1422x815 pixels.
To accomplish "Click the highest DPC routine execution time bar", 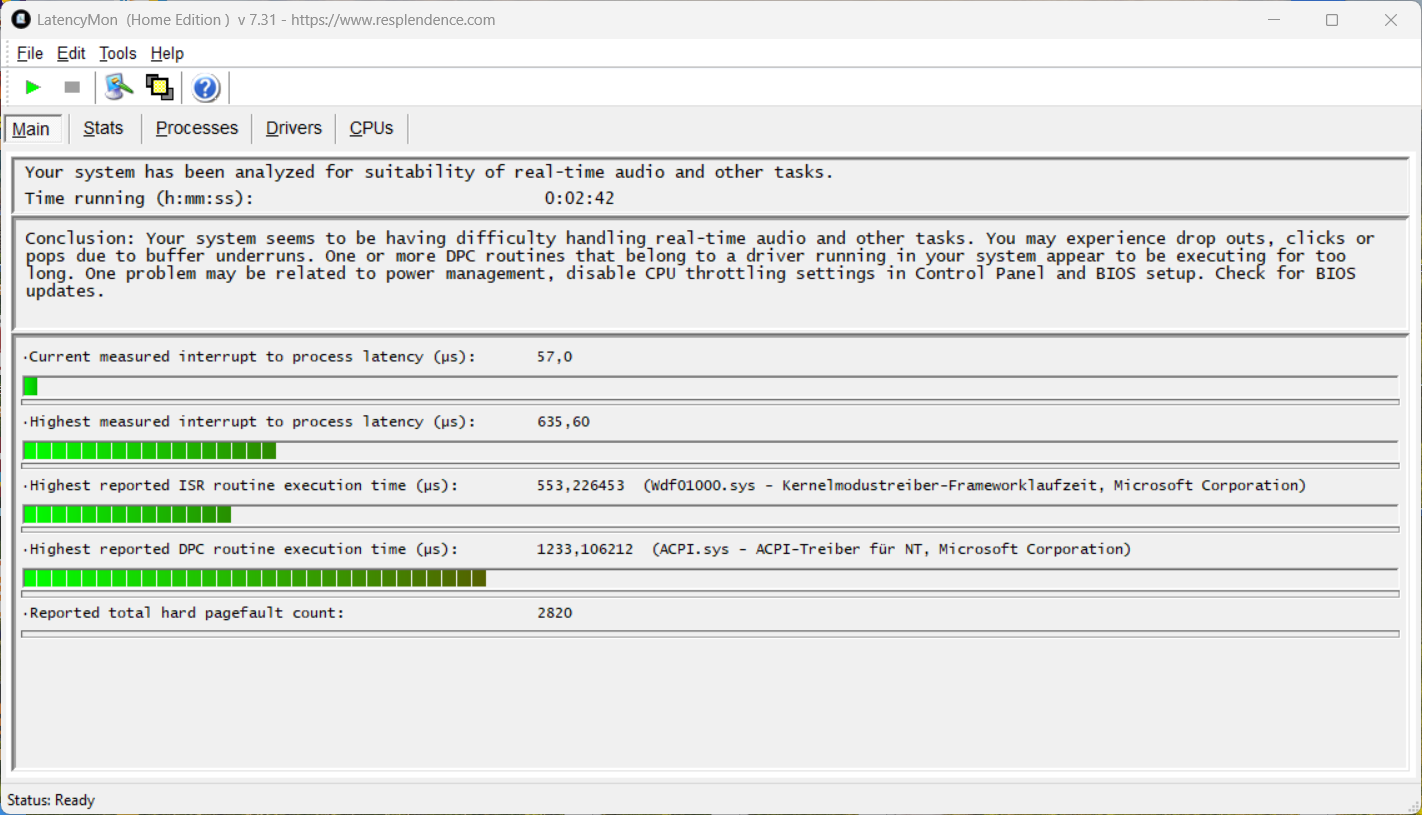I will [x=254, y=578].
